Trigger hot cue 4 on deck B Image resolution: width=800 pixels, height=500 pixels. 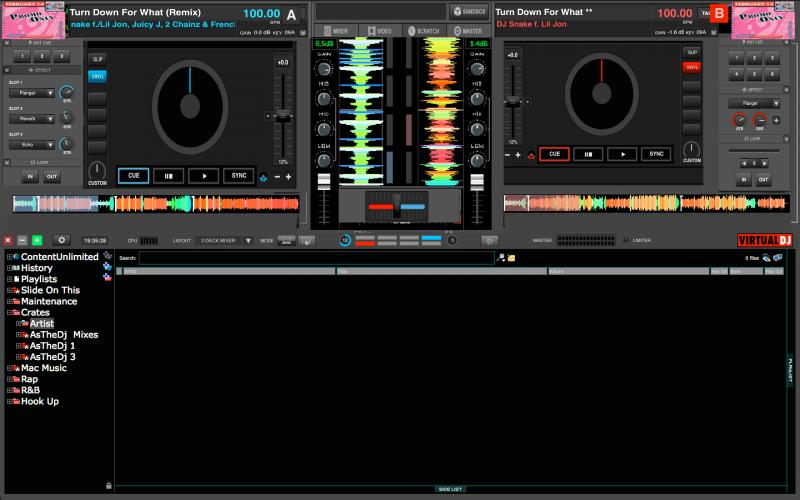736,74
